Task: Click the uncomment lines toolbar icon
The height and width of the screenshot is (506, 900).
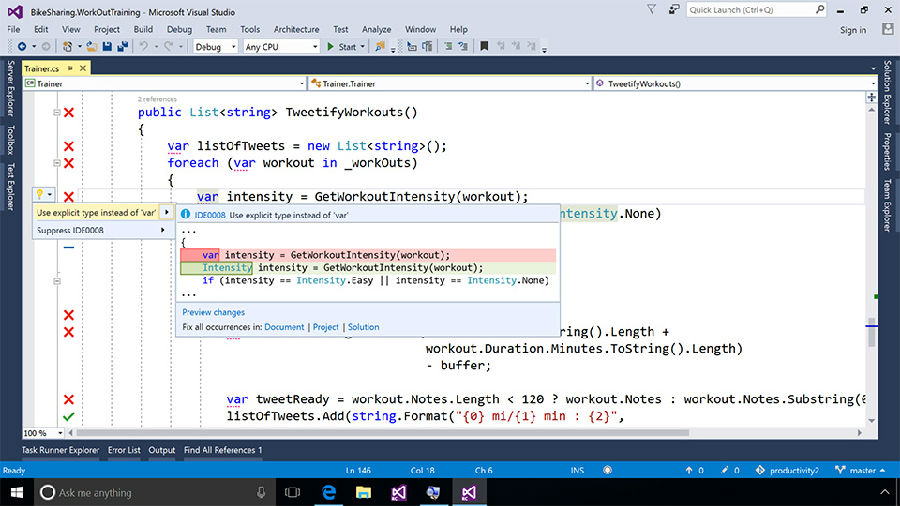Action: click(x=463, y=46)
